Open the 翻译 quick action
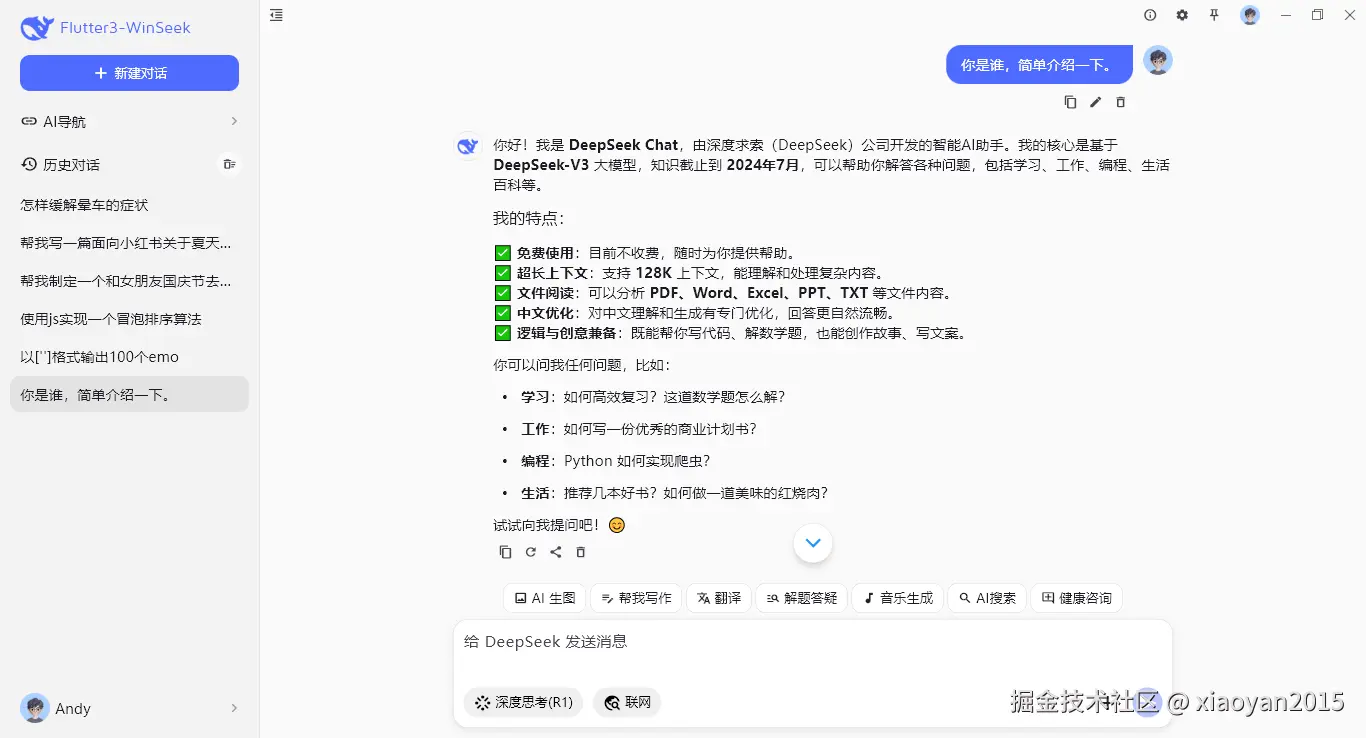This screenshot has height=738, width=1366. tap(718, 597)
